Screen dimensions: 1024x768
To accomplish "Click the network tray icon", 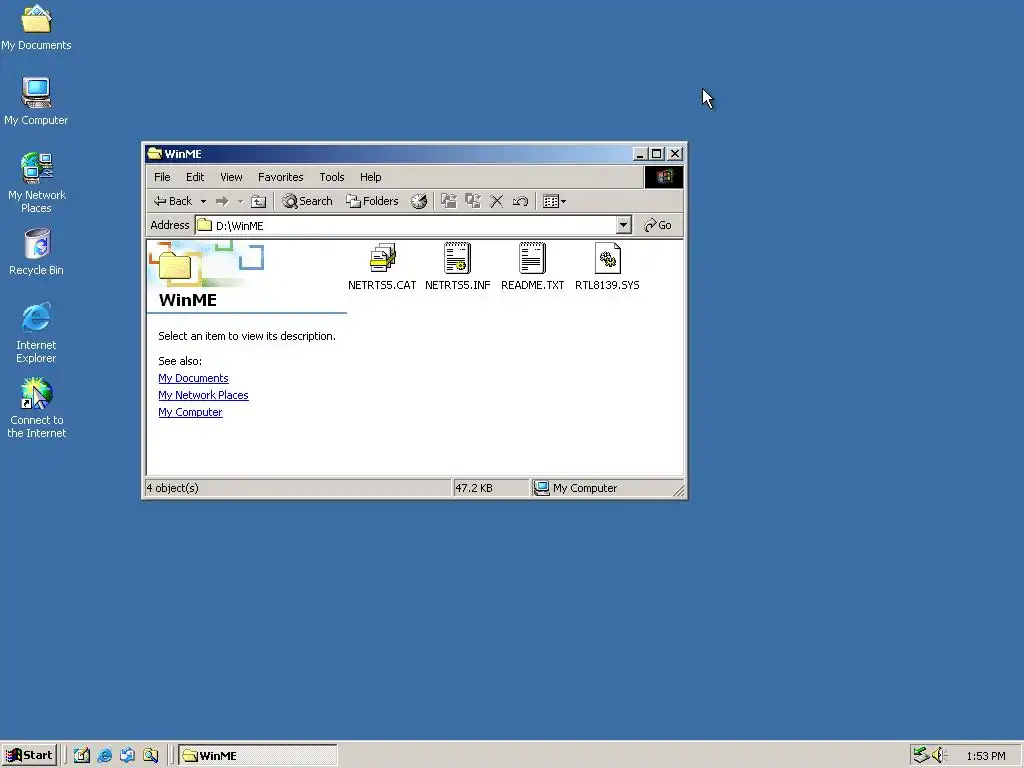I will click(921, 756).
